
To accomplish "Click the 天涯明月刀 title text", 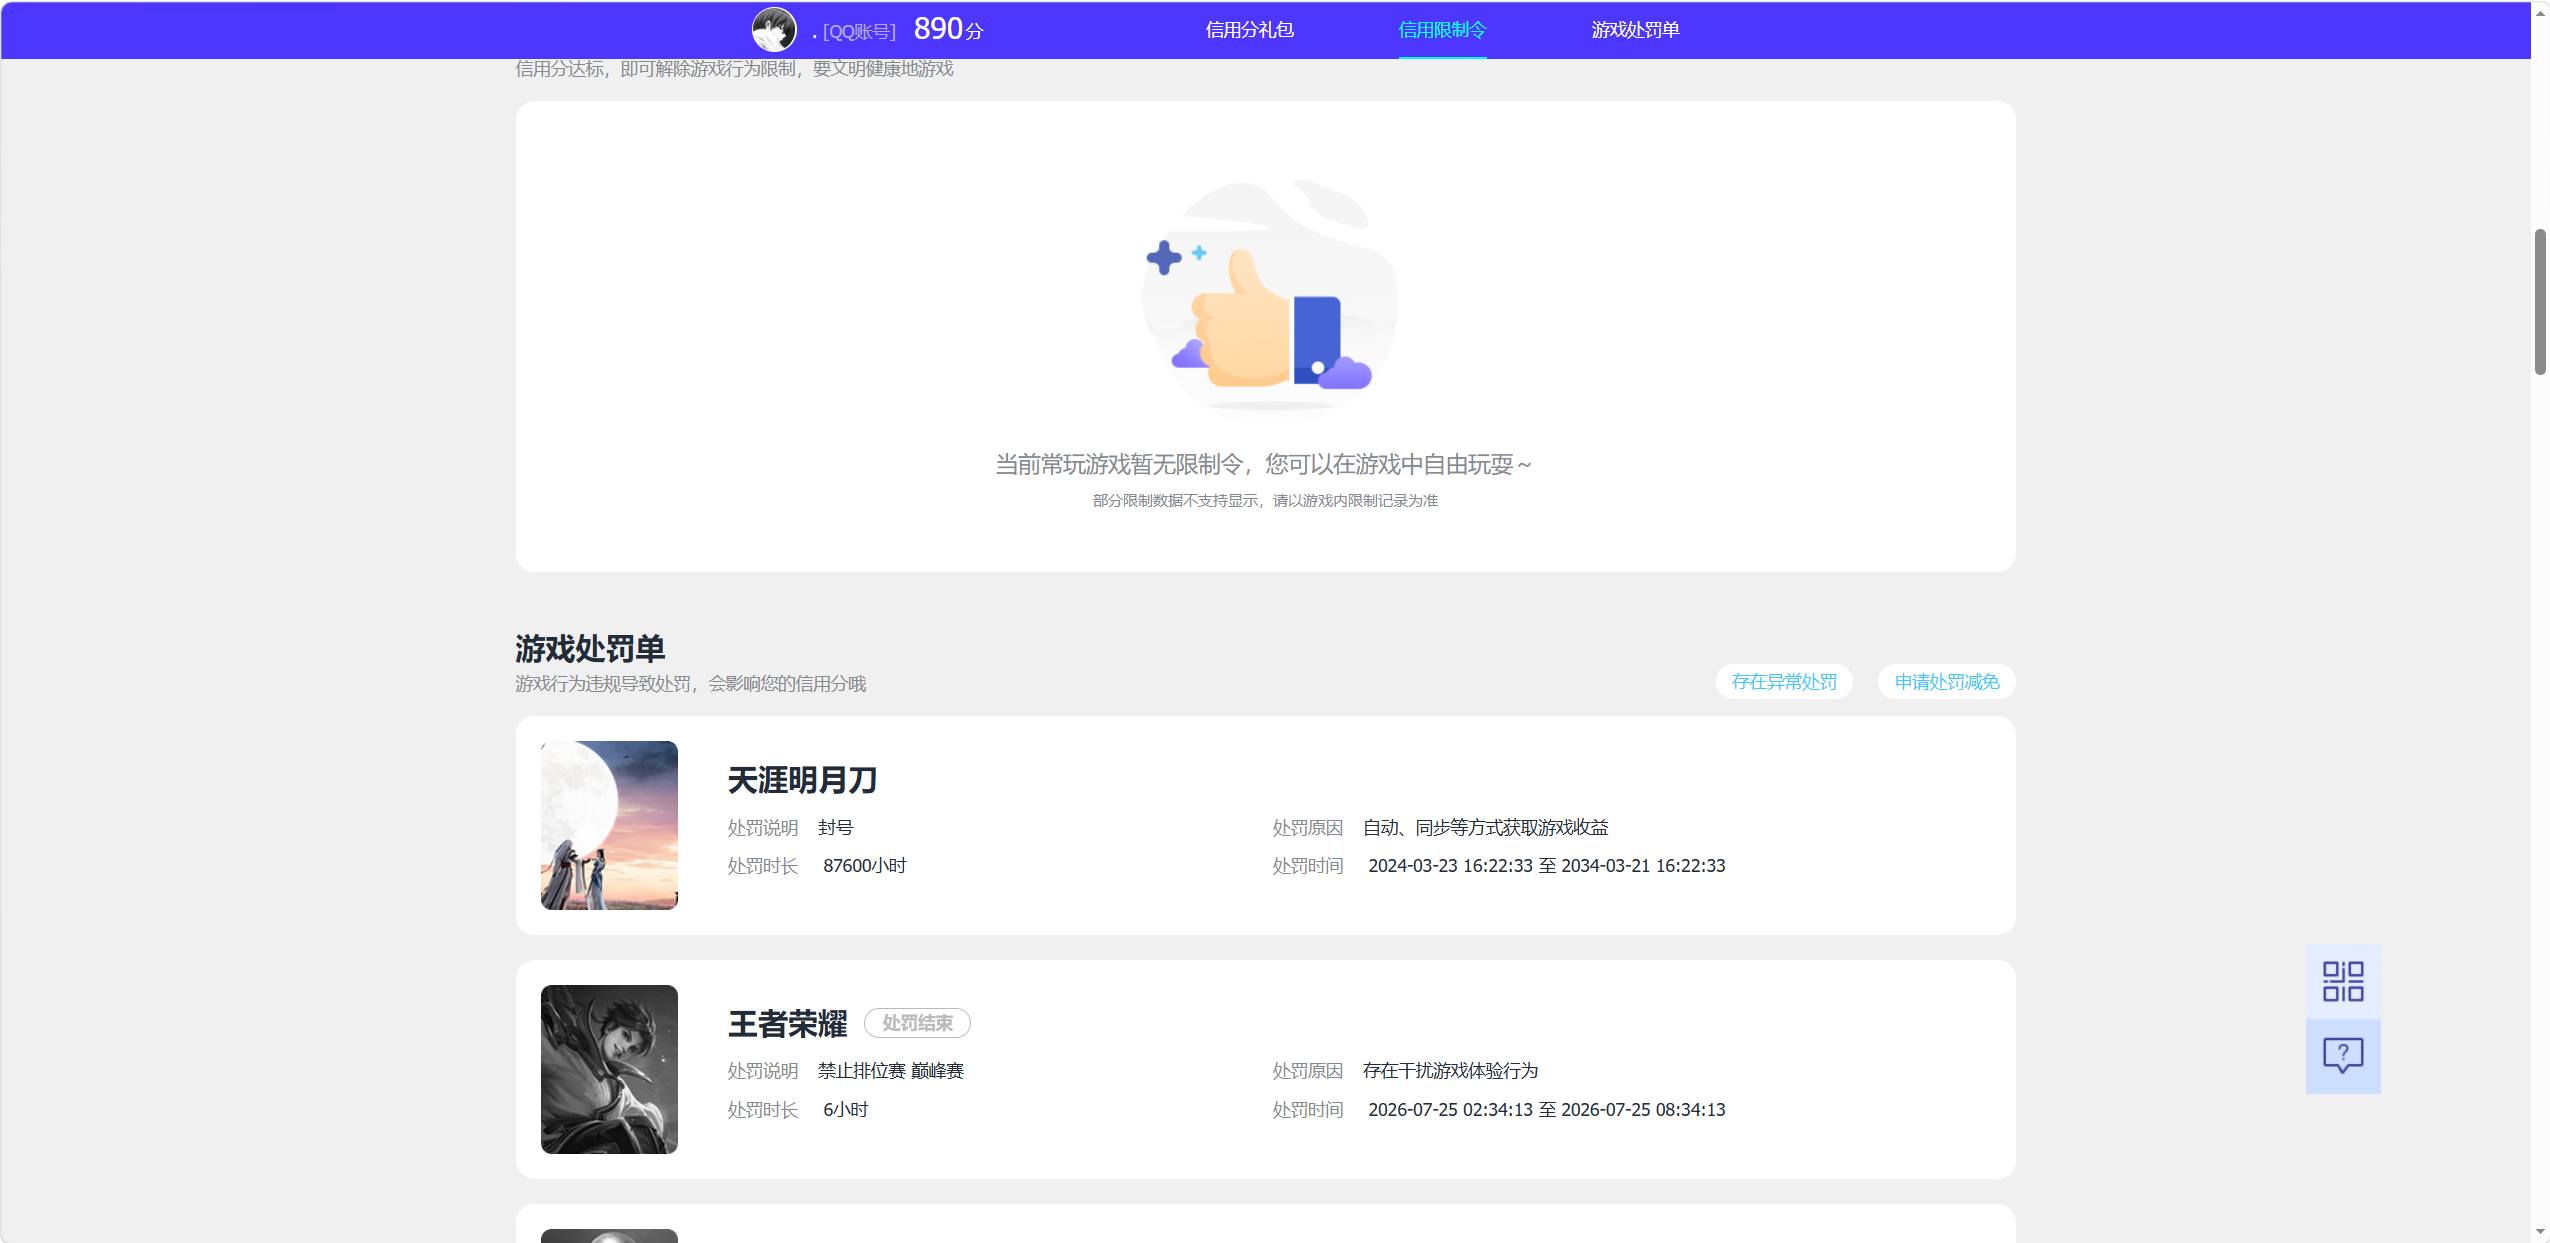I will (x=802, y=780).
